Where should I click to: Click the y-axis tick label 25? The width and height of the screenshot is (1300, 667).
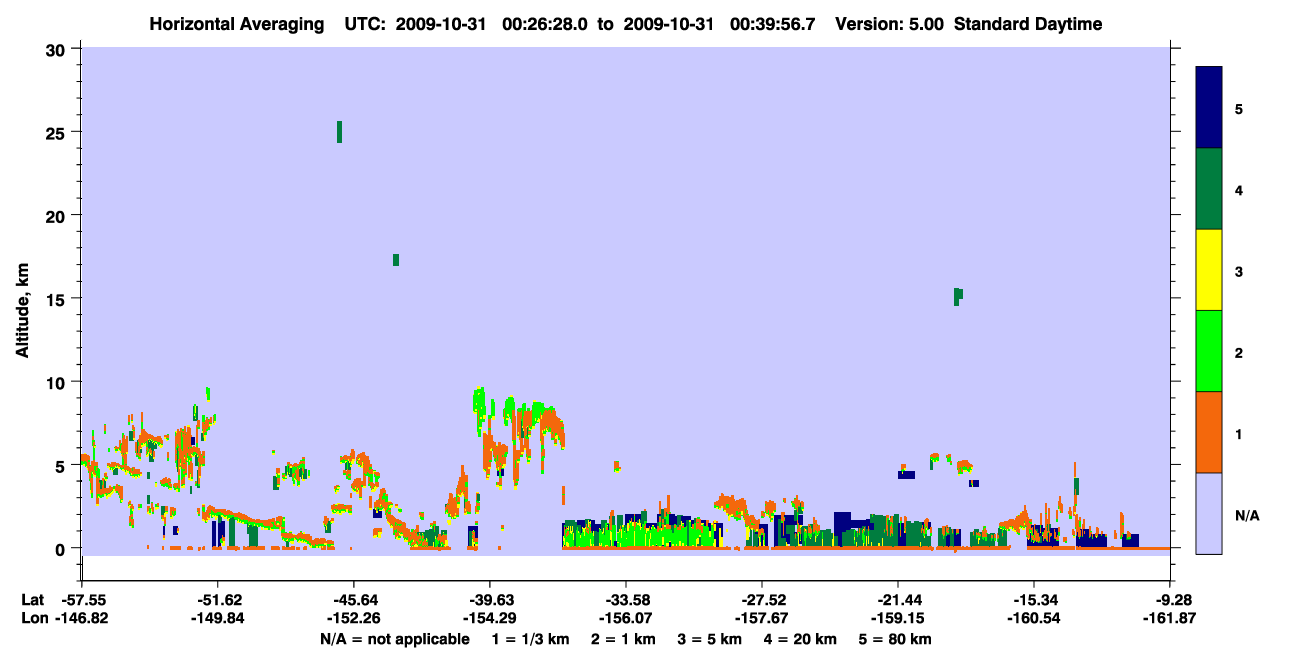(58, 132)
